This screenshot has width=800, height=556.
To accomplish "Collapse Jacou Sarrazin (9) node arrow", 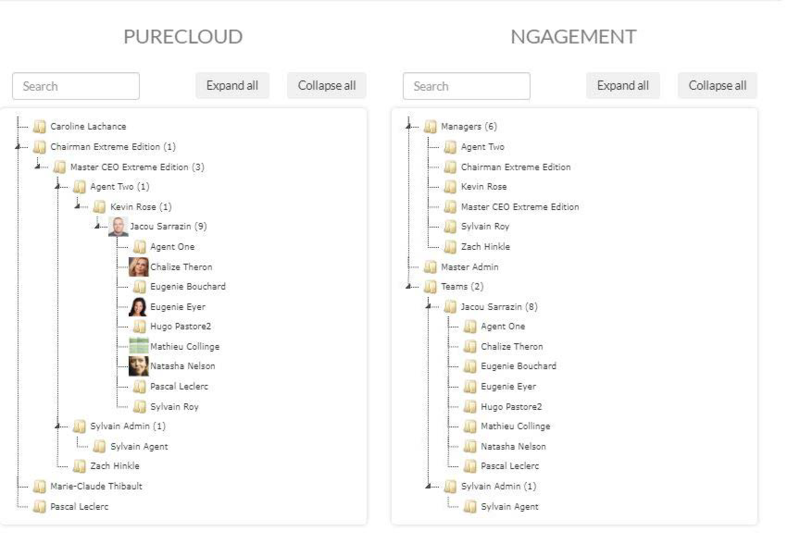I will coord(97,226).
